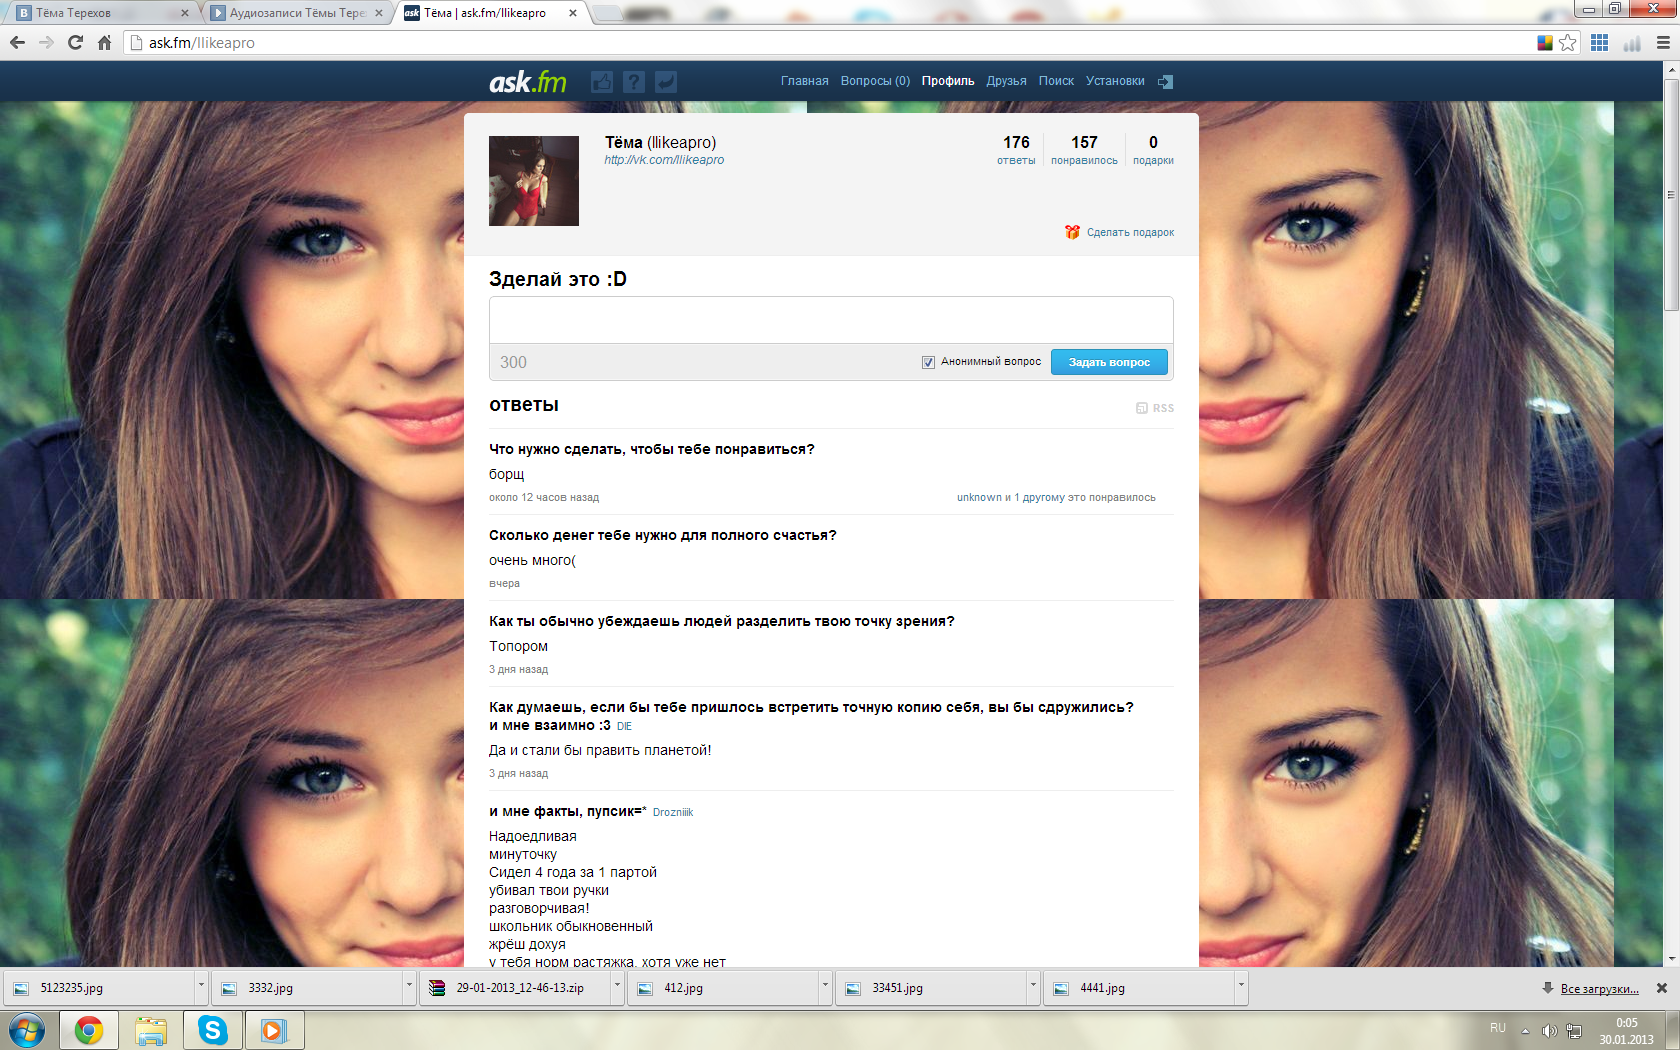Open the question-mark icon in ask.fm header
Screen dimensions: 1680x1050
click(634, 81)
